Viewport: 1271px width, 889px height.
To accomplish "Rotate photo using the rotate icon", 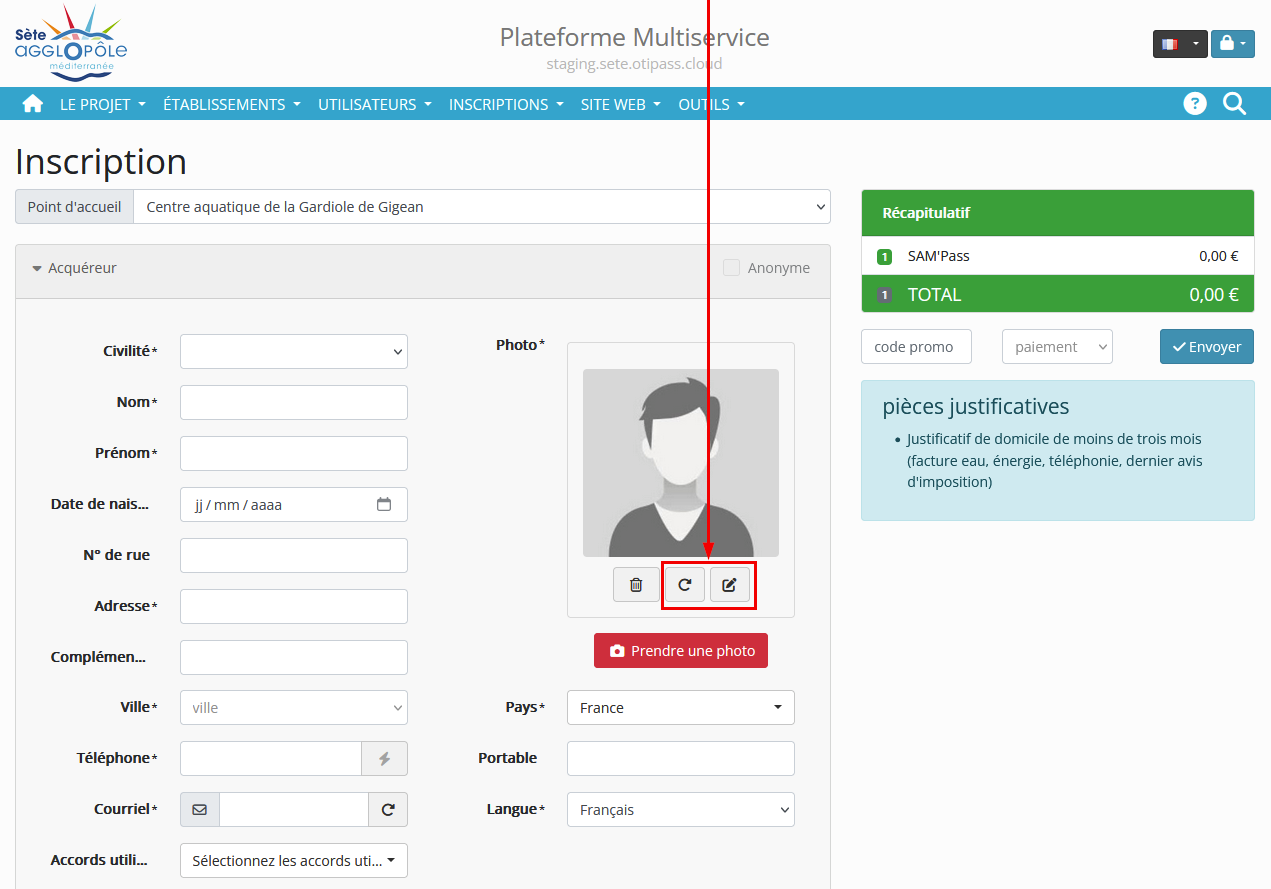I will 685,585.
